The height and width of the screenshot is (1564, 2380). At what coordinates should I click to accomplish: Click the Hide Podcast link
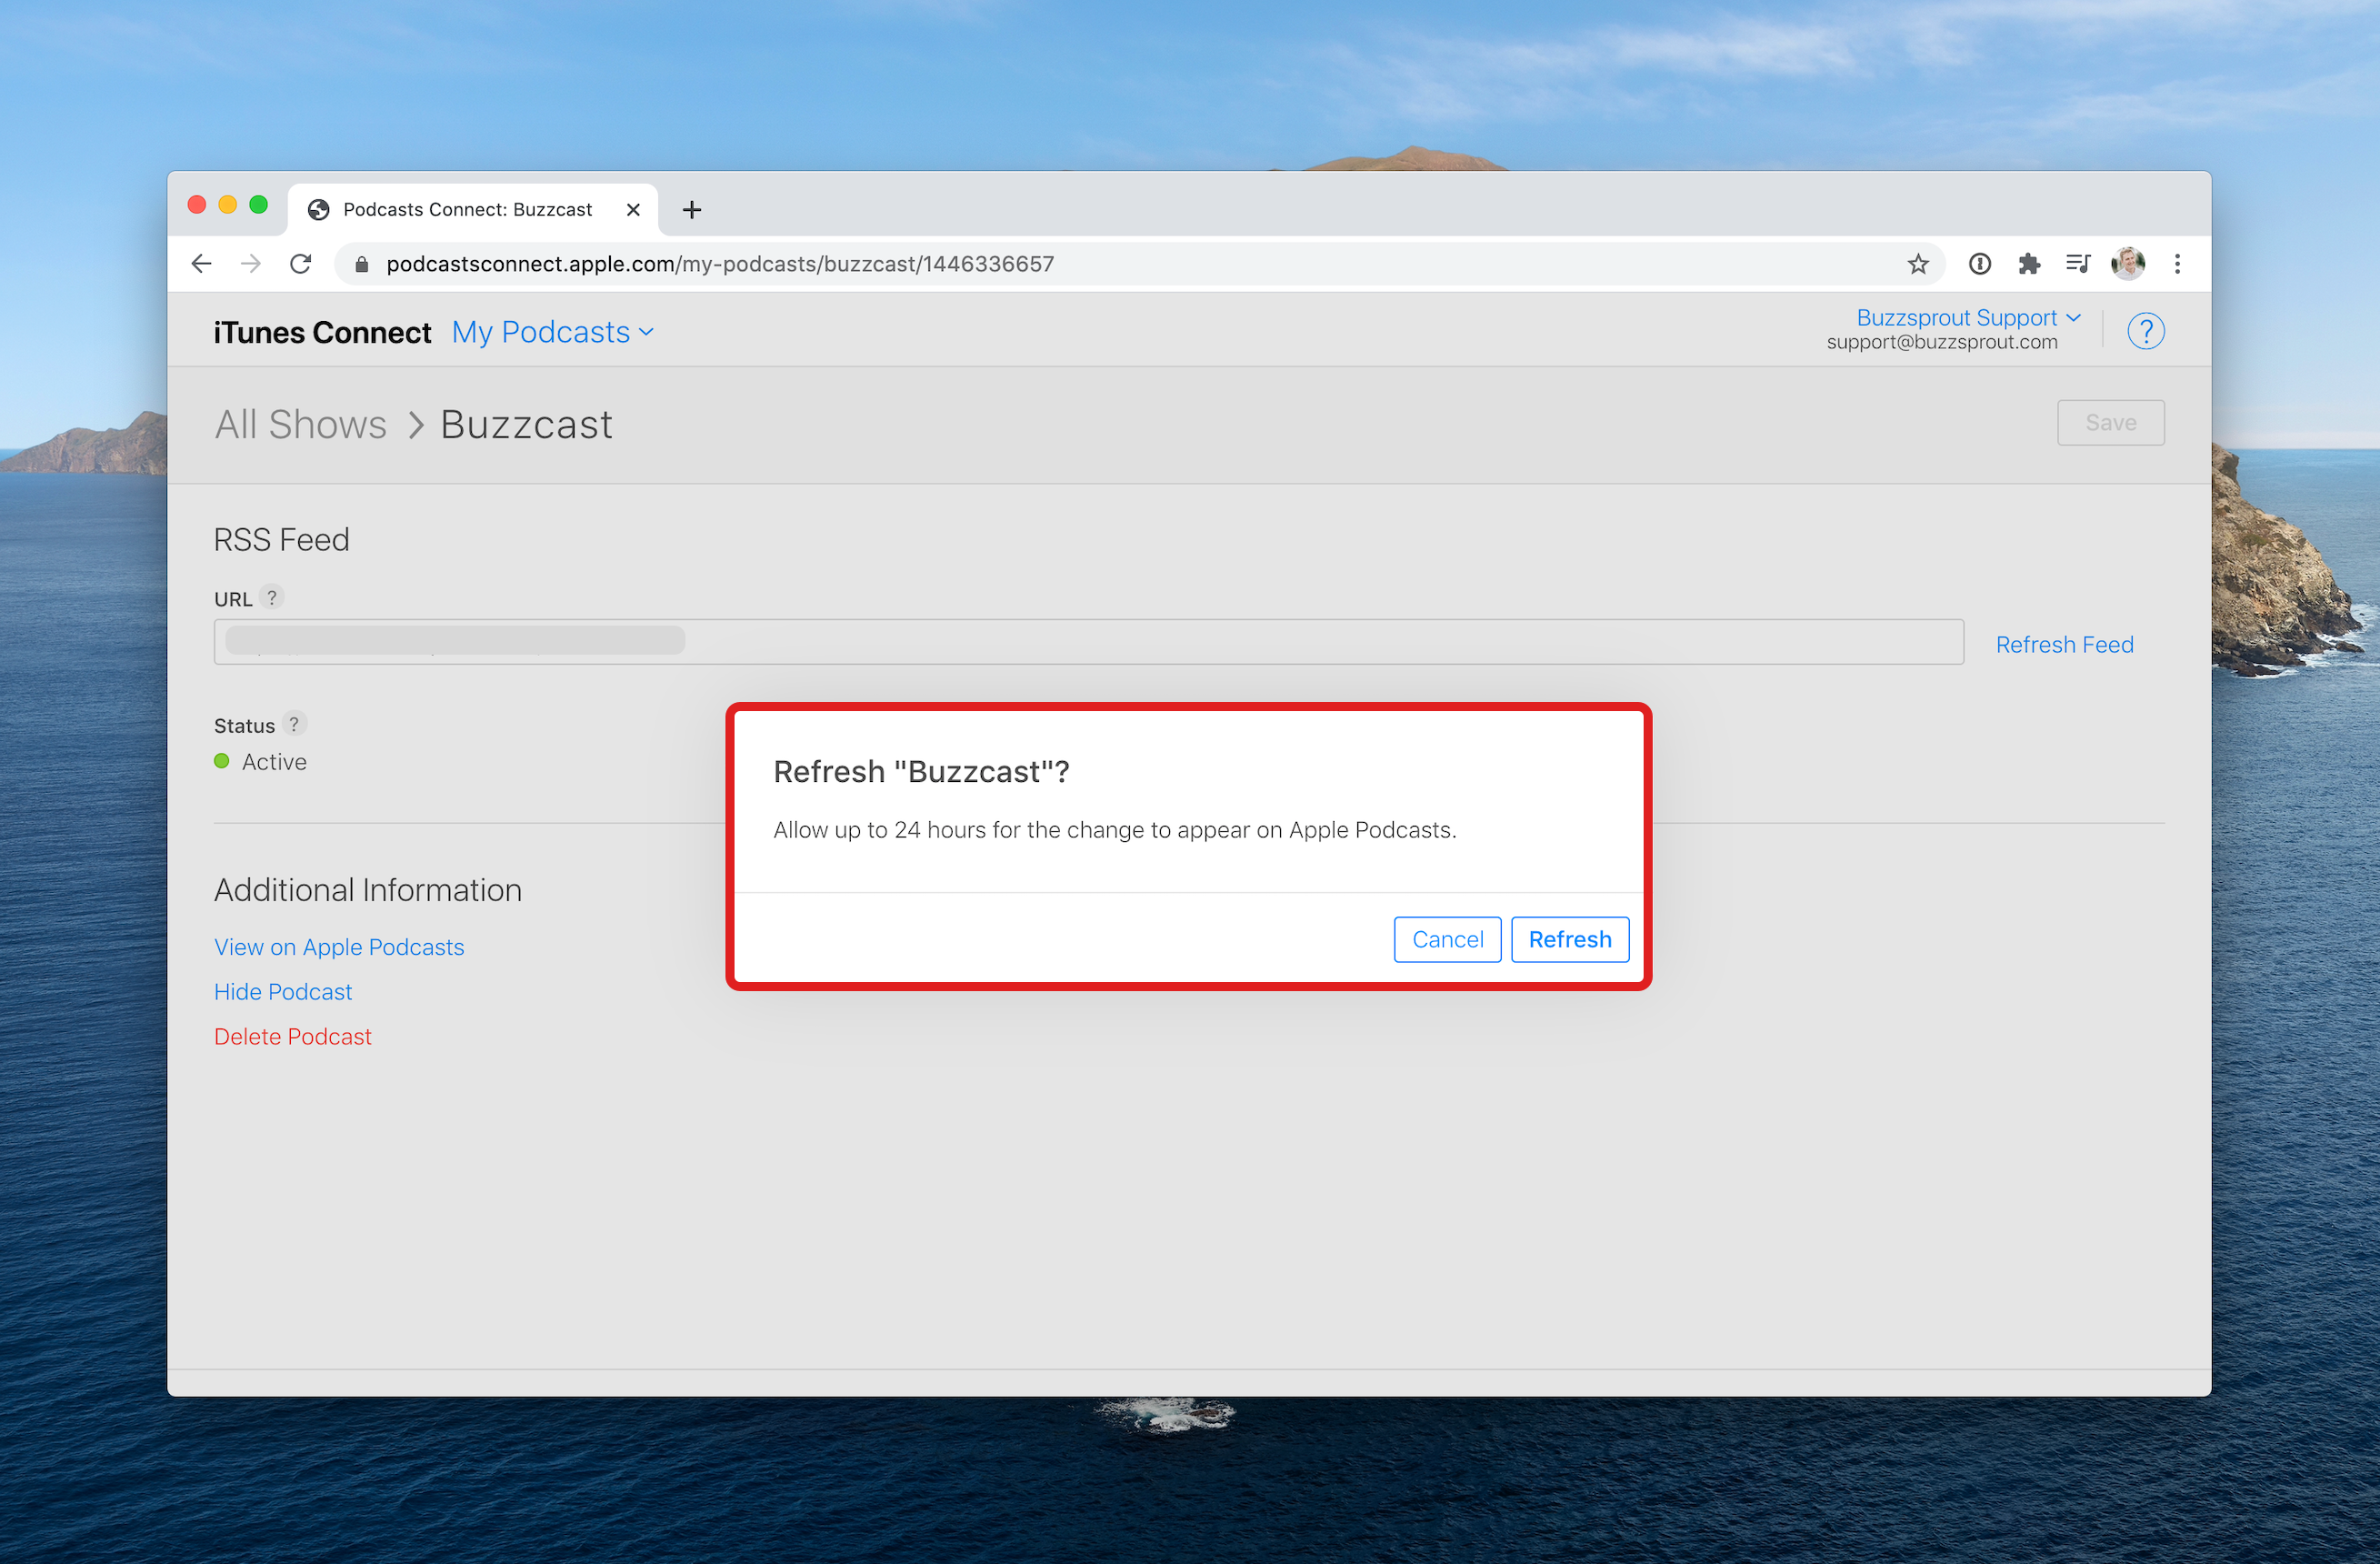283,992
